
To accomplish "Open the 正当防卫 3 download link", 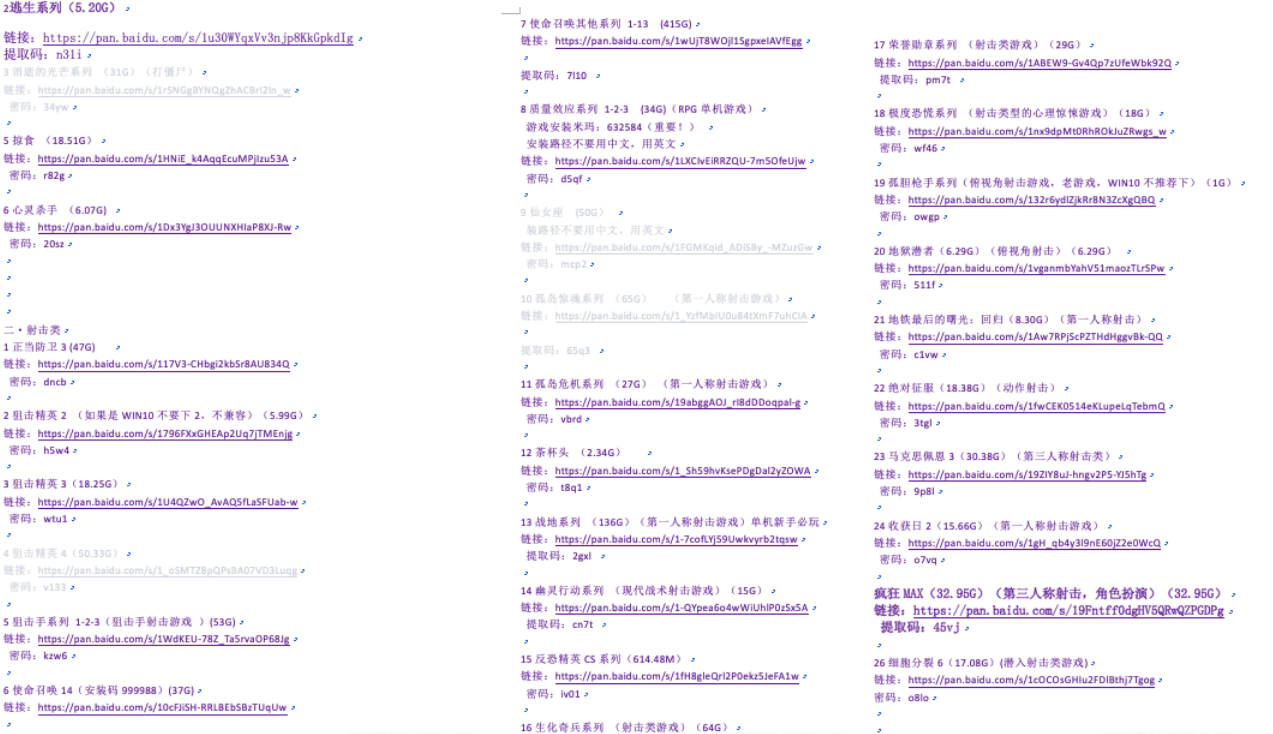I will 164,364.
